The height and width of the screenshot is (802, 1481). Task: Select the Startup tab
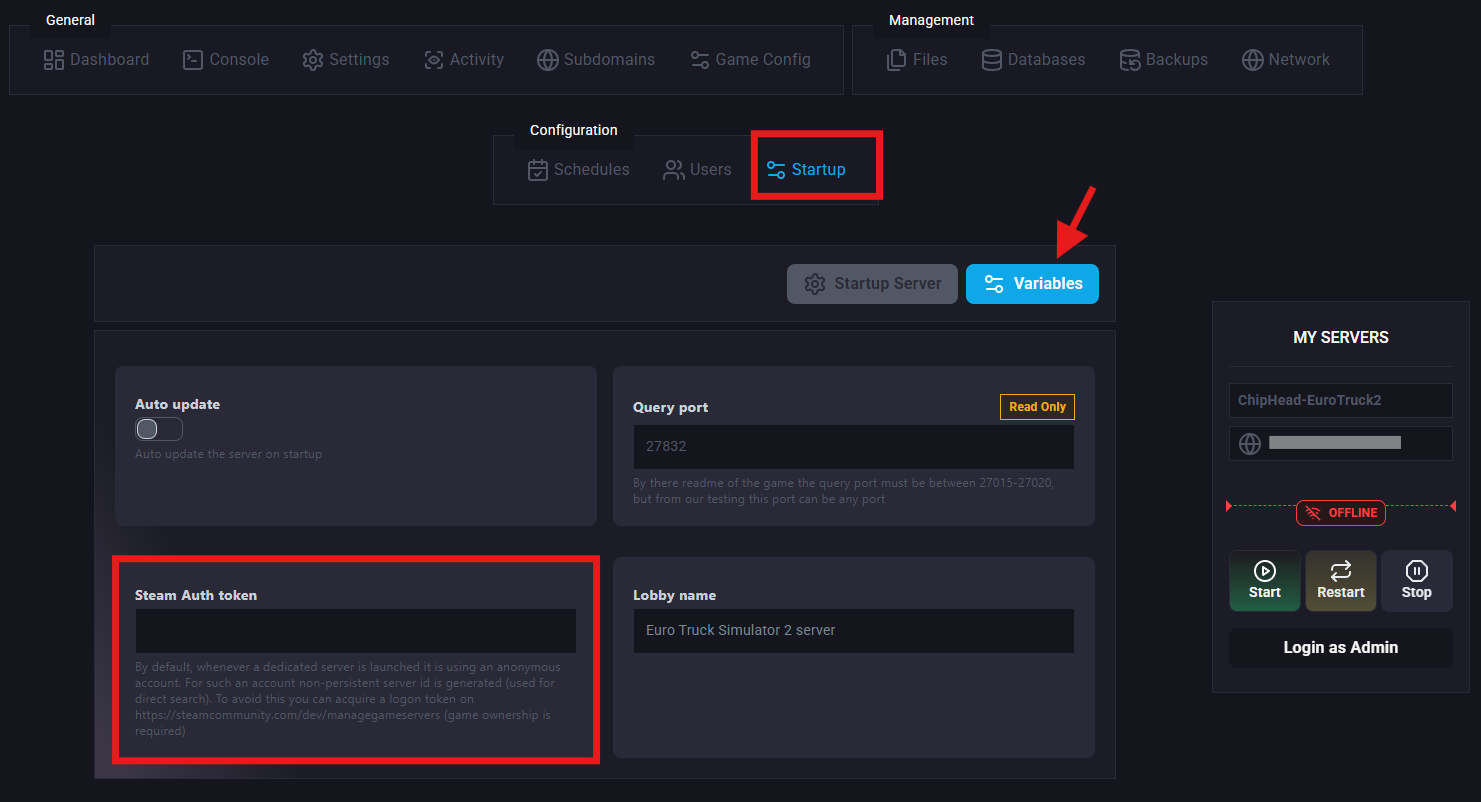click(806, 170)
